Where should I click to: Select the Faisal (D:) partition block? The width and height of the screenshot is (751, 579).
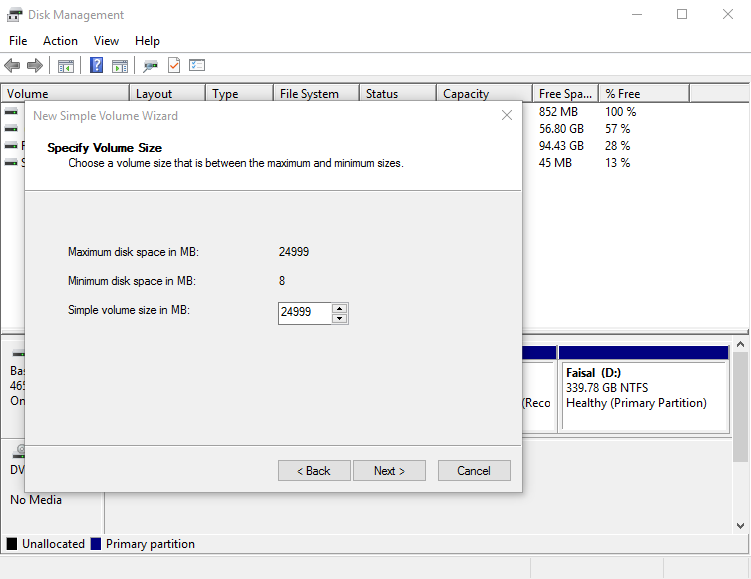pyautogui.click(x=643, y=395)
